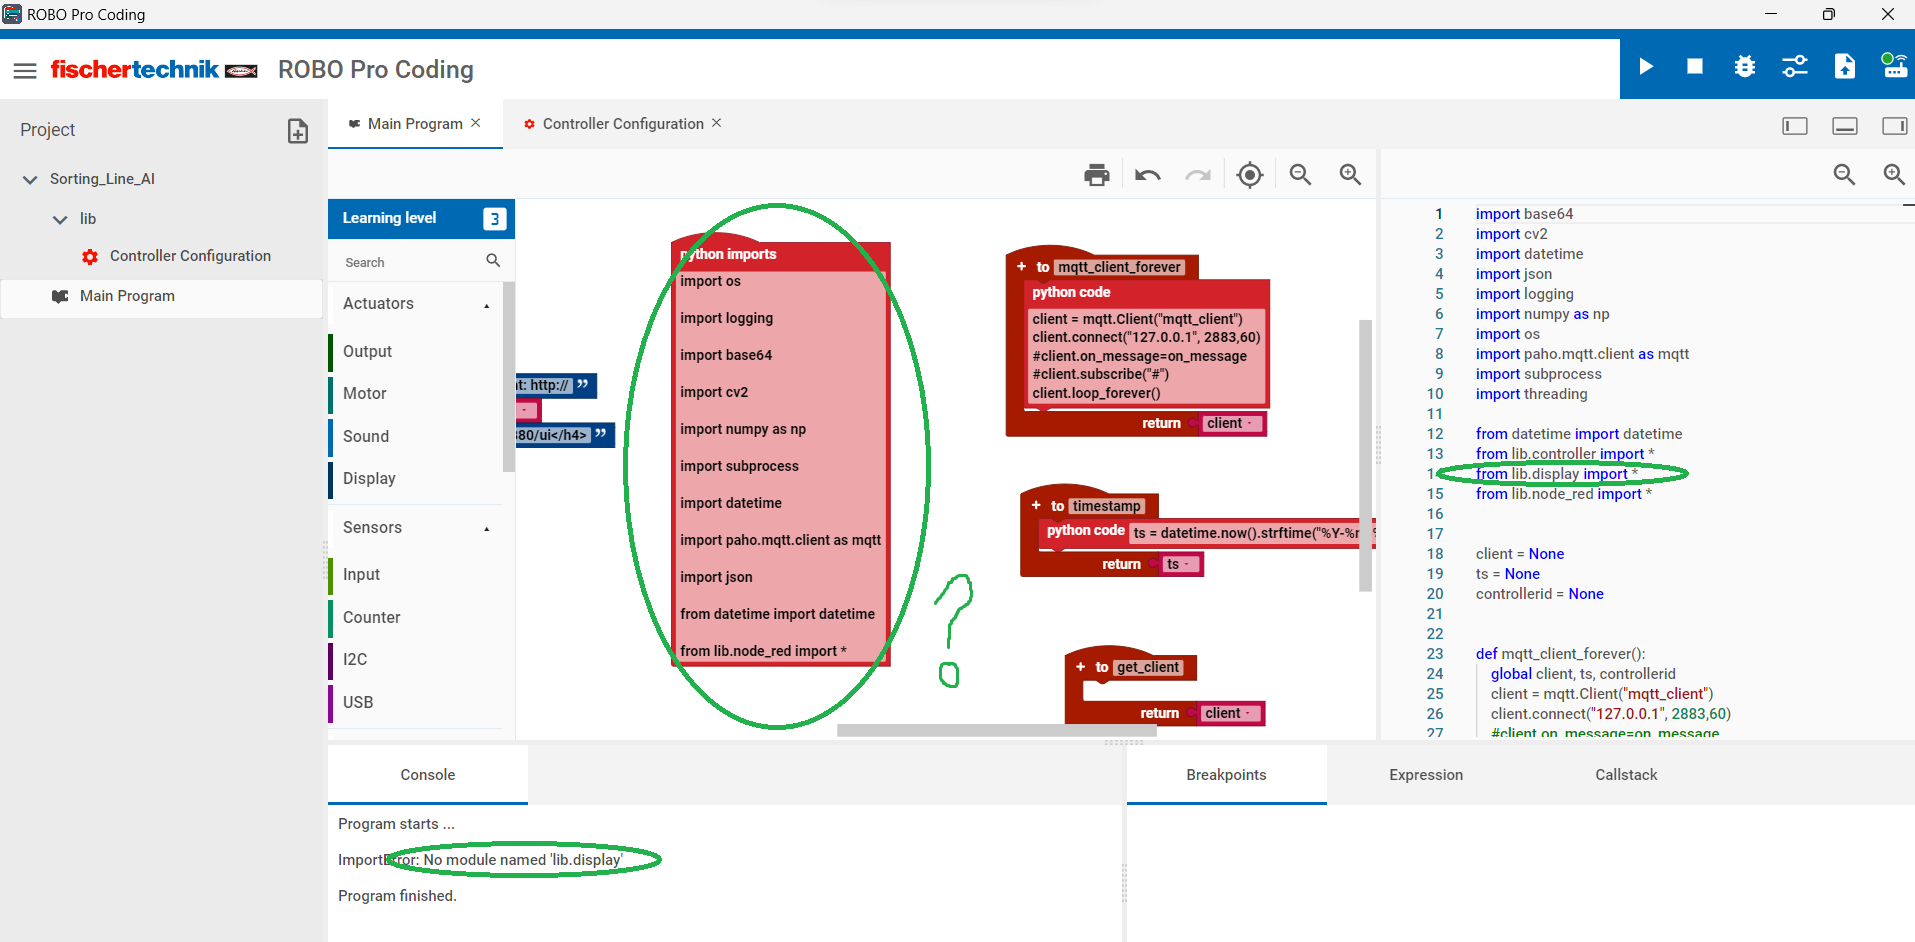Click the fischertechnik logo
This screenshot has height=942, width=1915.
pyautogui.click(x=154, y=69)
